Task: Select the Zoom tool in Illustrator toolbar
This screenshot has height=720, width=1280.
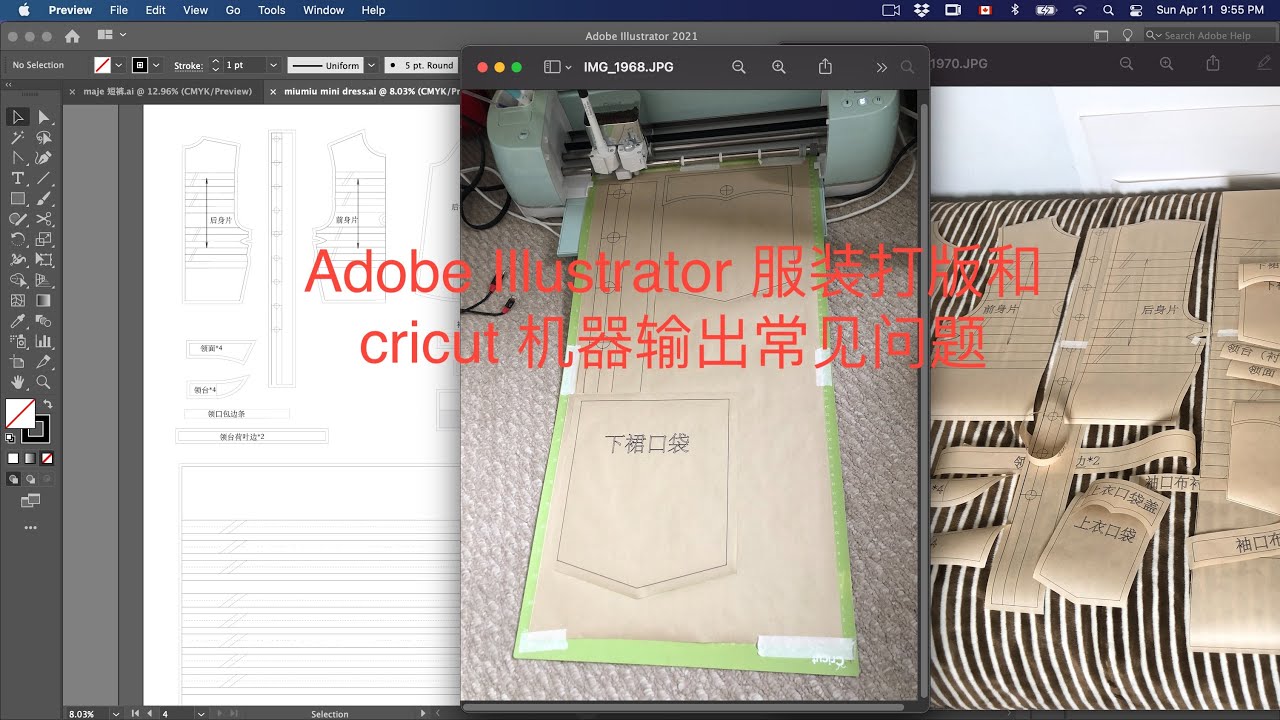Action: tap(44, 382)
